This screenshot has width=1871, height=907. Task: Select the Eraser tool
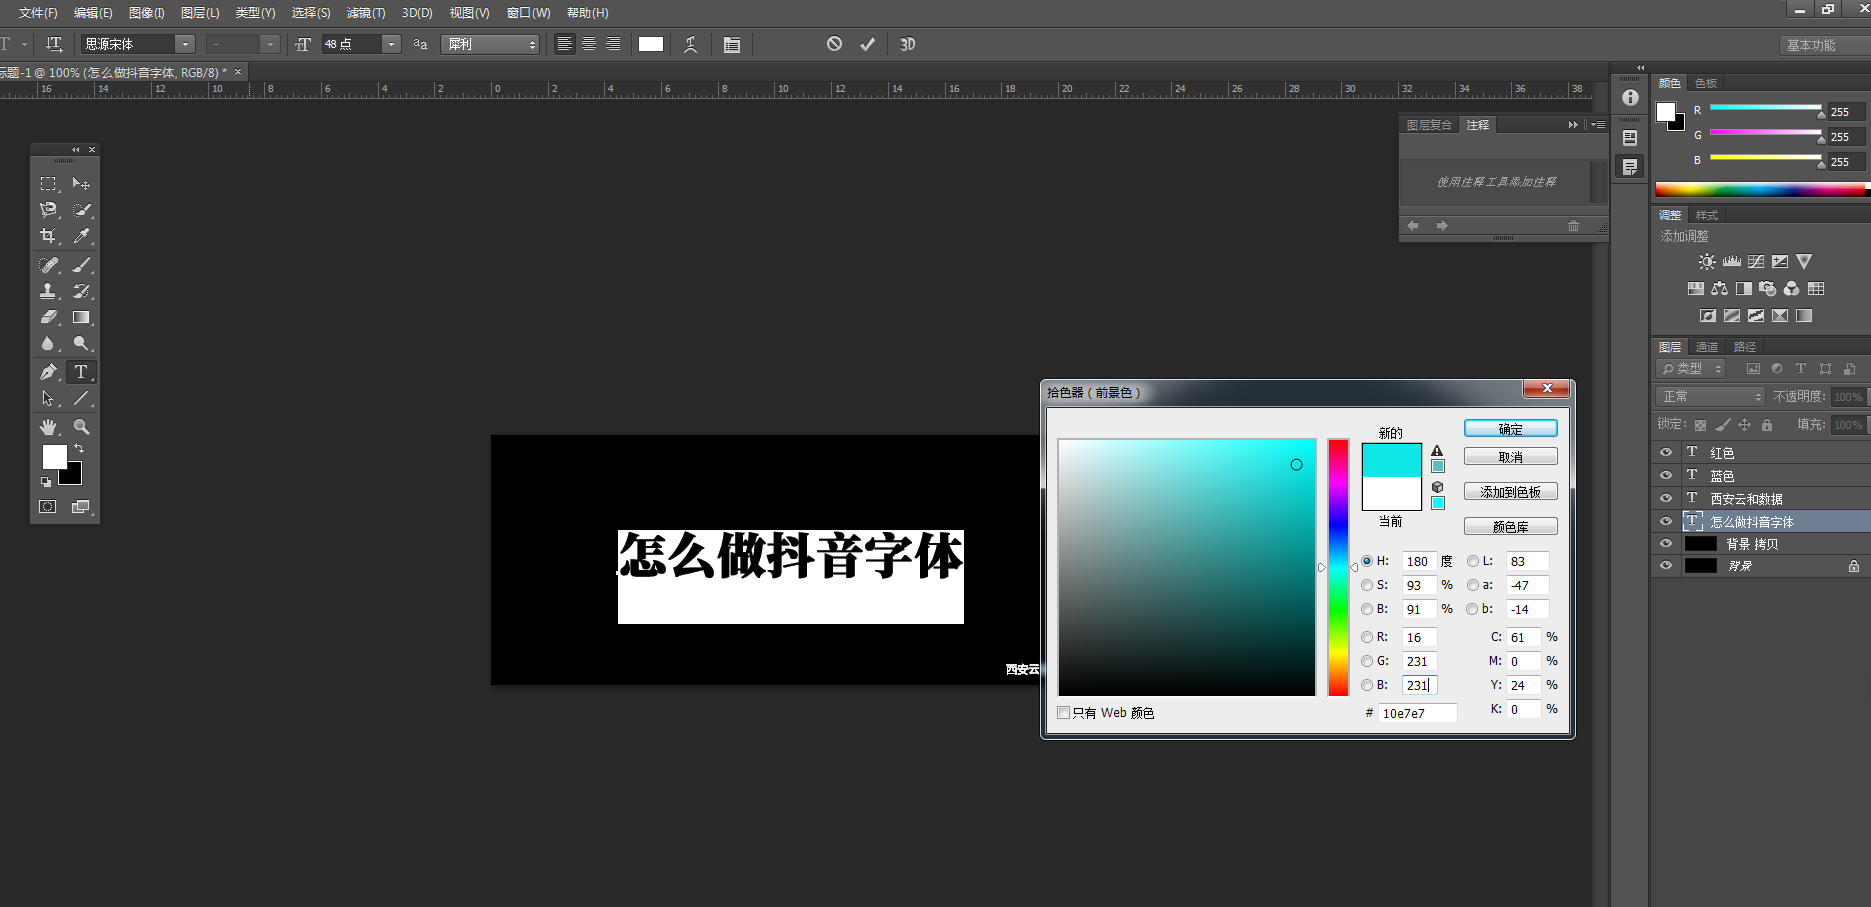coord(48,317)
